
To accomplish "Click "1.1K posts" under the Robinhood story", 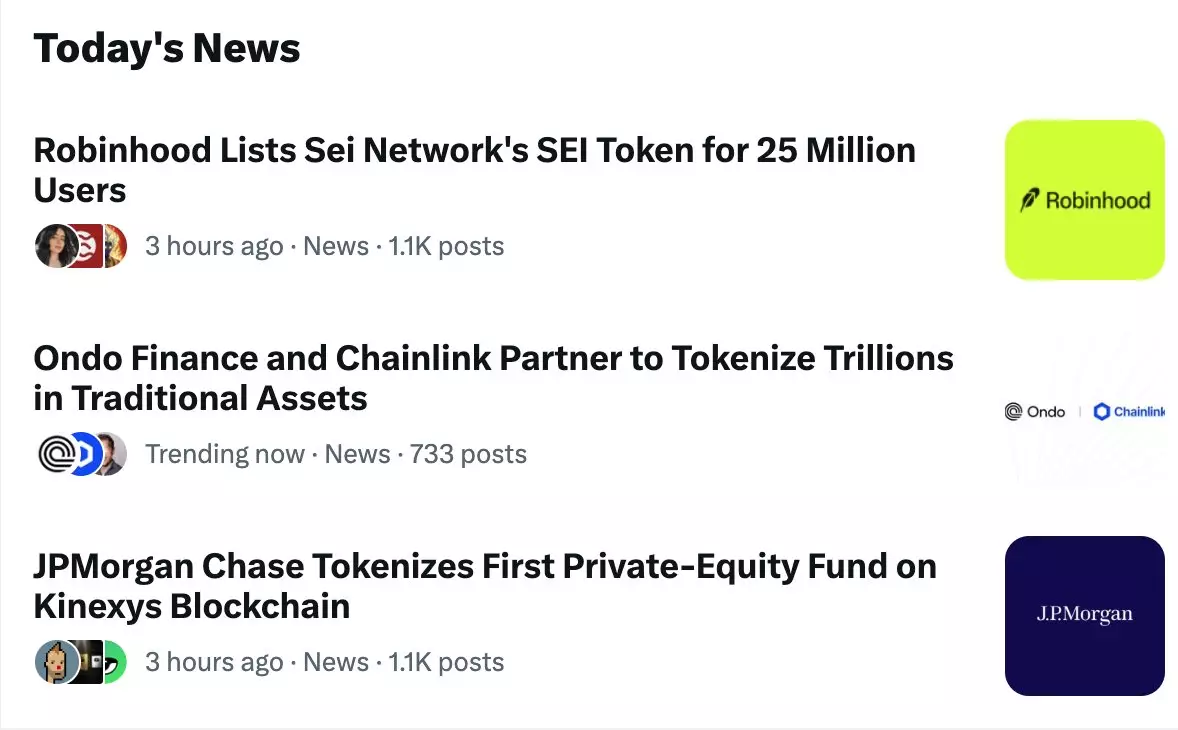I will pyautogui.click(x=446, y=246).
